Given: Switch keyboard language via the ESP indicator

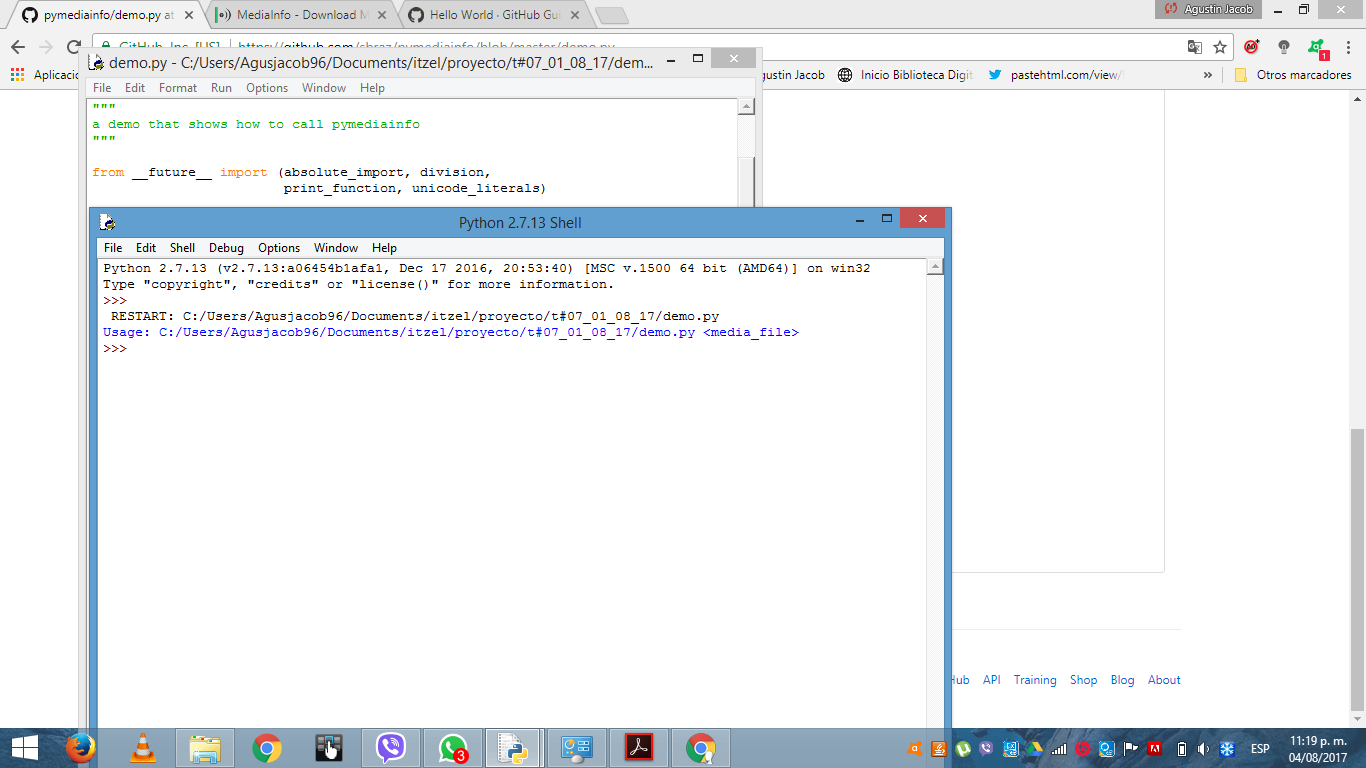Looking at the screenshot, I should [x=1260, y=748].
